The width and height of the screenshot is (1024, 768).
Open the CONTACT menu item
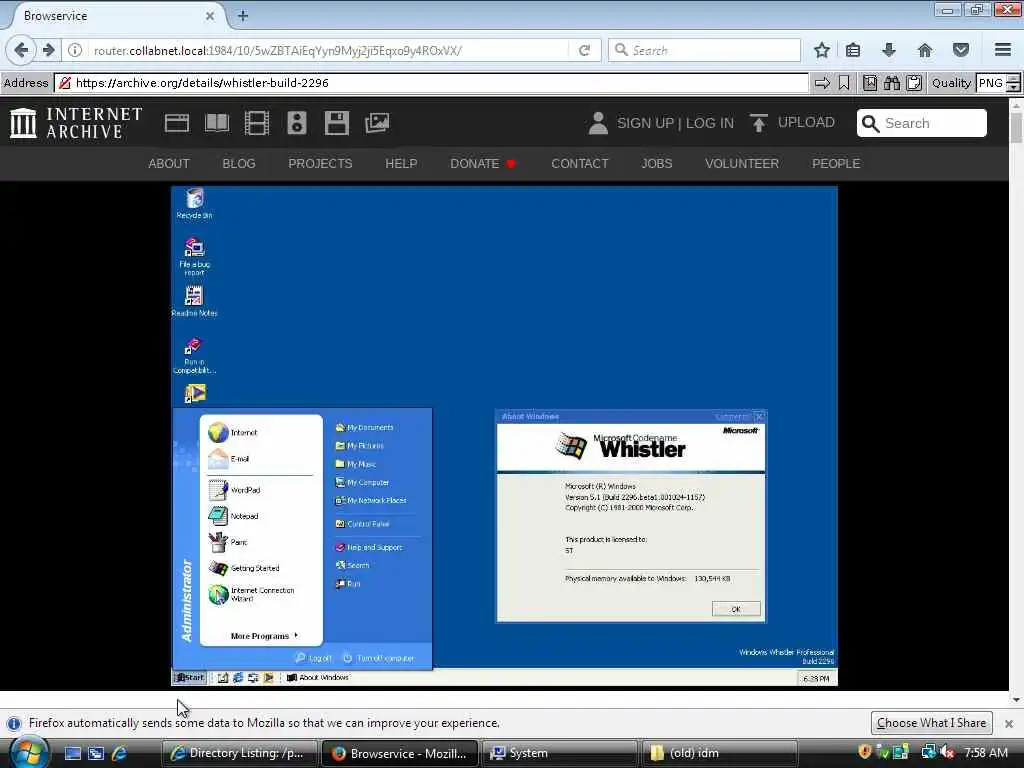click(579, 163)
